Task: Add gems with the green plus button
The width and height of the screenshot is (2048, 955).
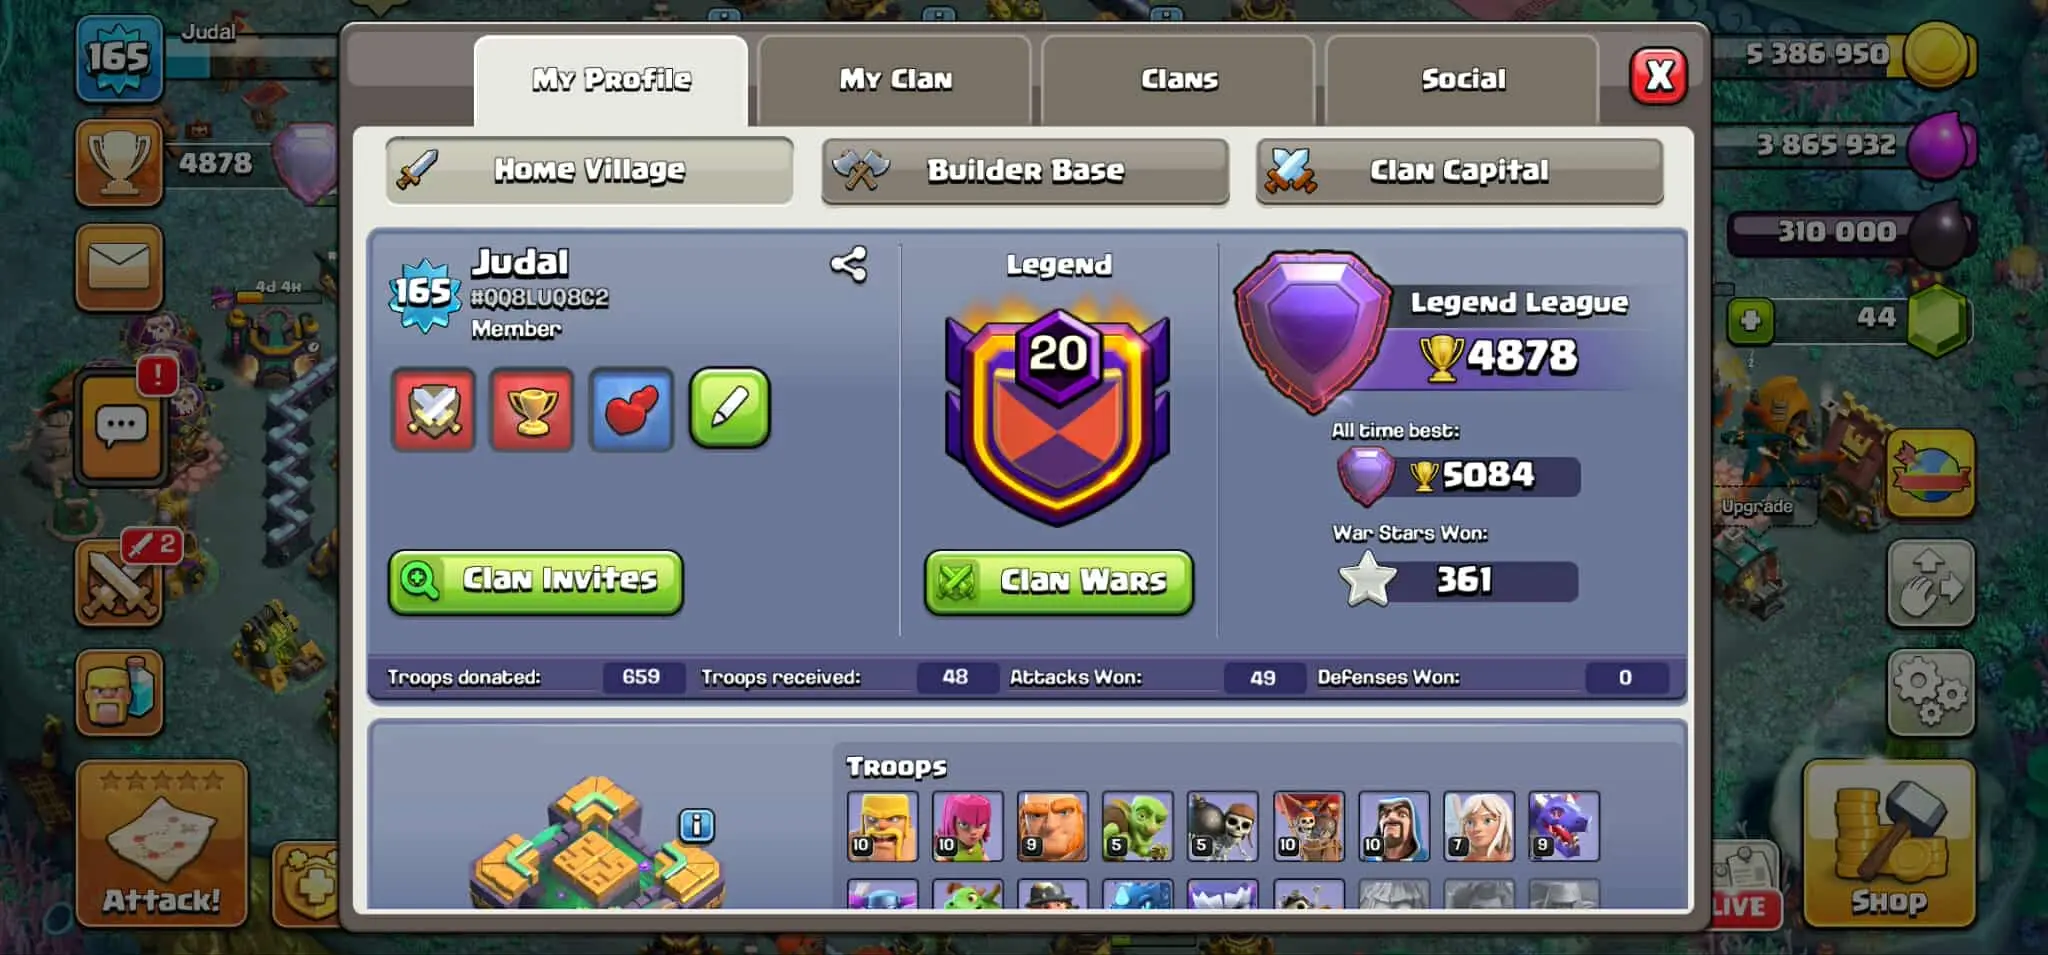Action: (1750, 321)
